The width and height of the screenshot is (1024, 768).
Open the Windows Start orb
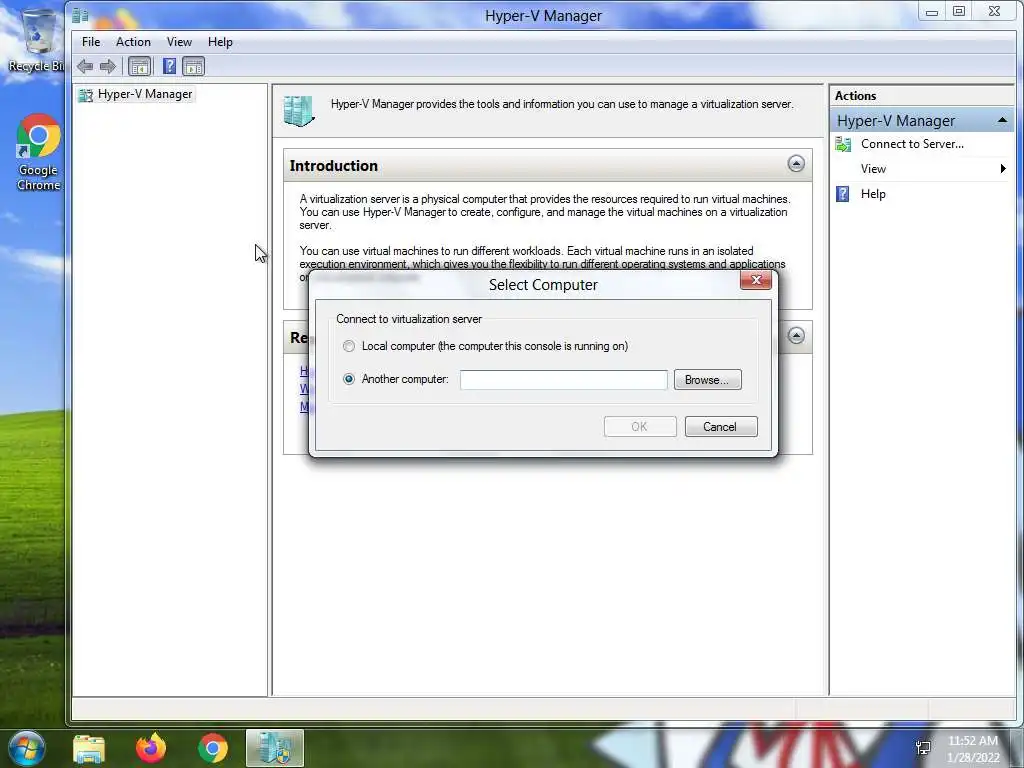point(26,748)
